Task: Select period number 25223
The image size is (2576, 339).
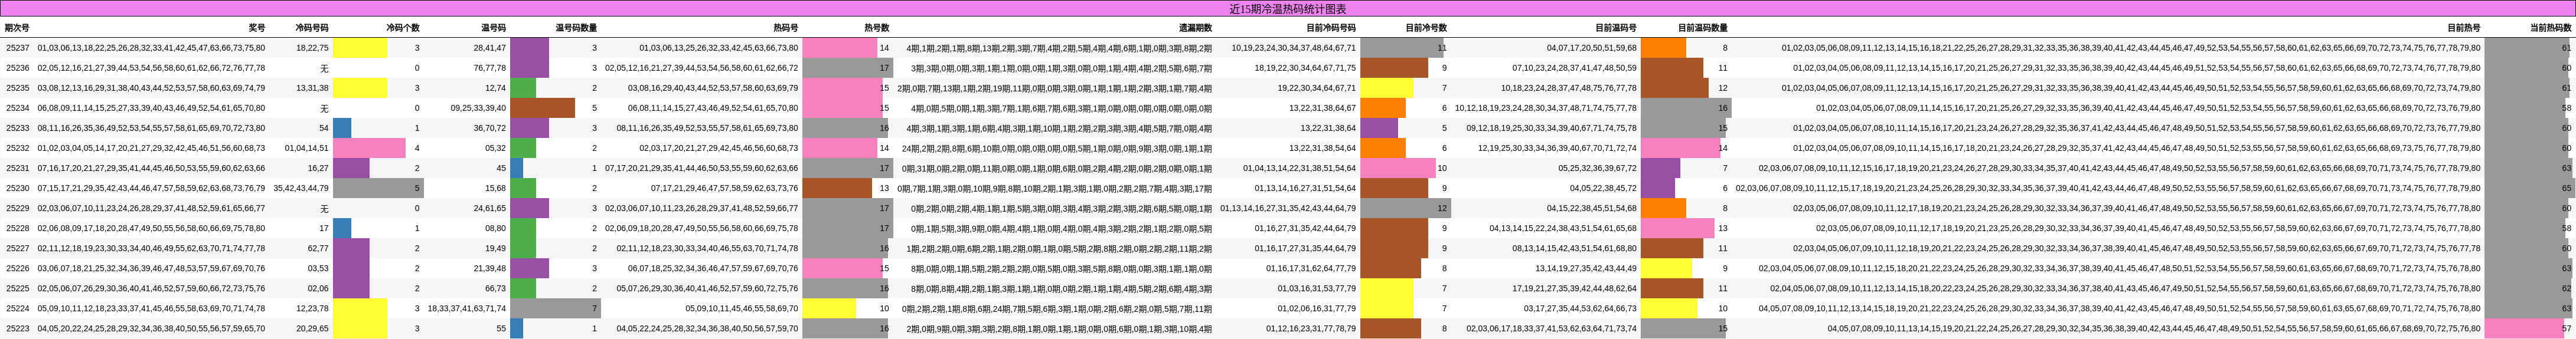Action: 18,328
